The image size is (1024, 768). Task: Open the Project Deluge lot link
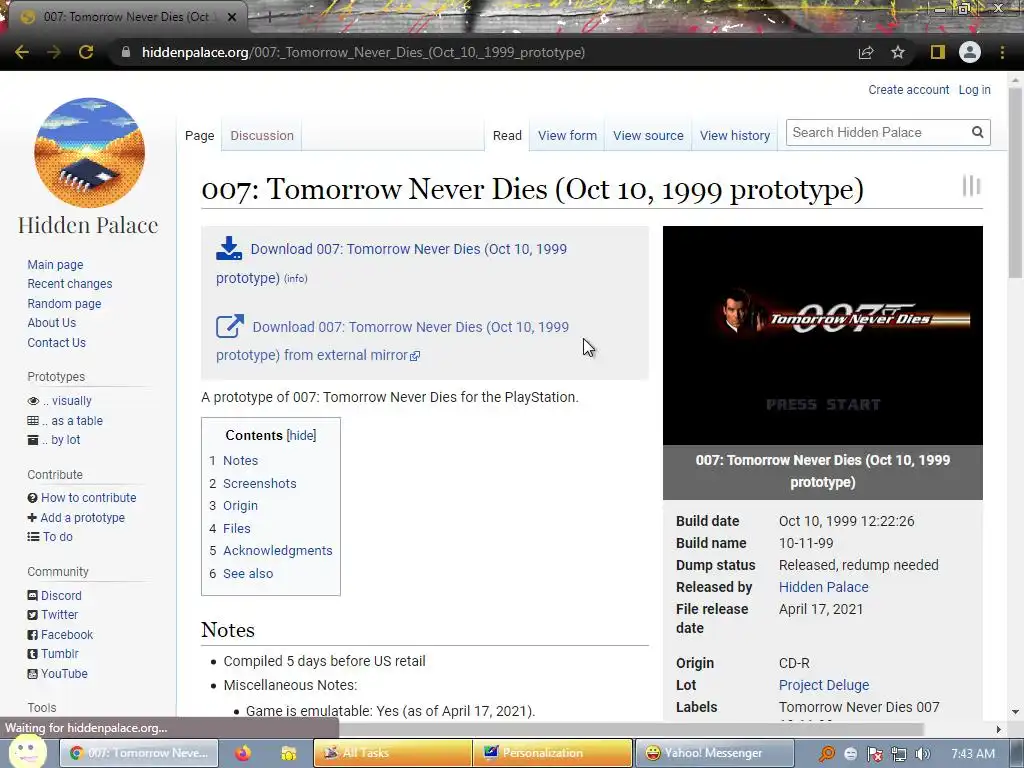tap(824, 685)
